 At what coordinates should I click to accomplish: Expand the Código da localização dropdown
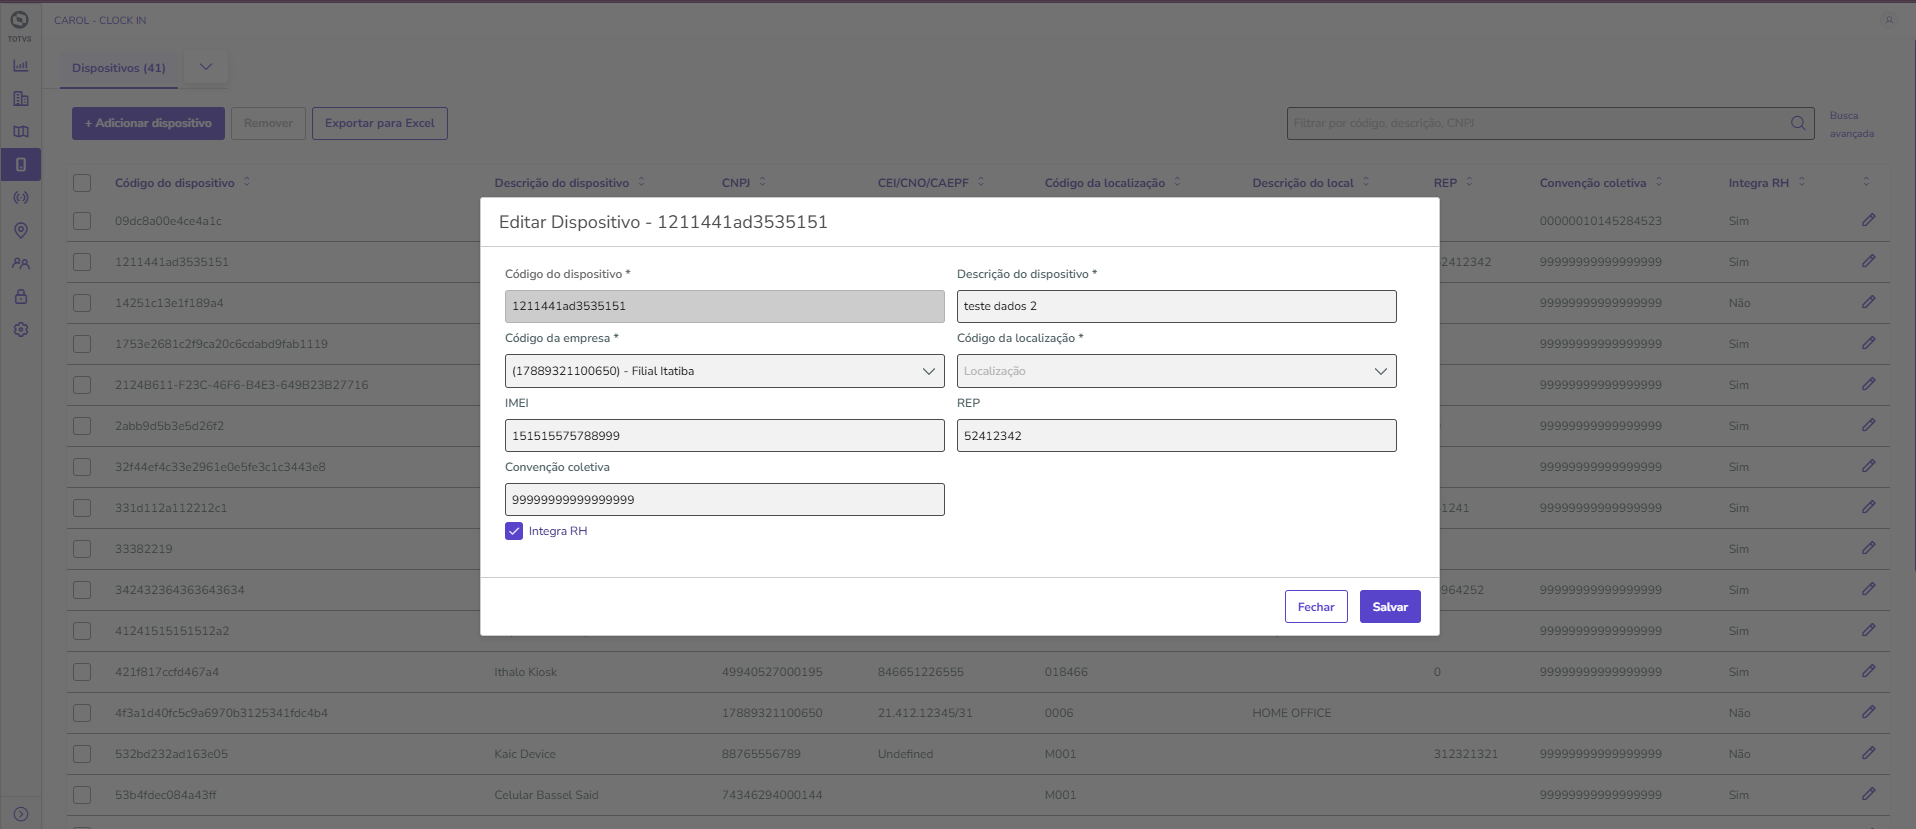tap(1176, 371)
